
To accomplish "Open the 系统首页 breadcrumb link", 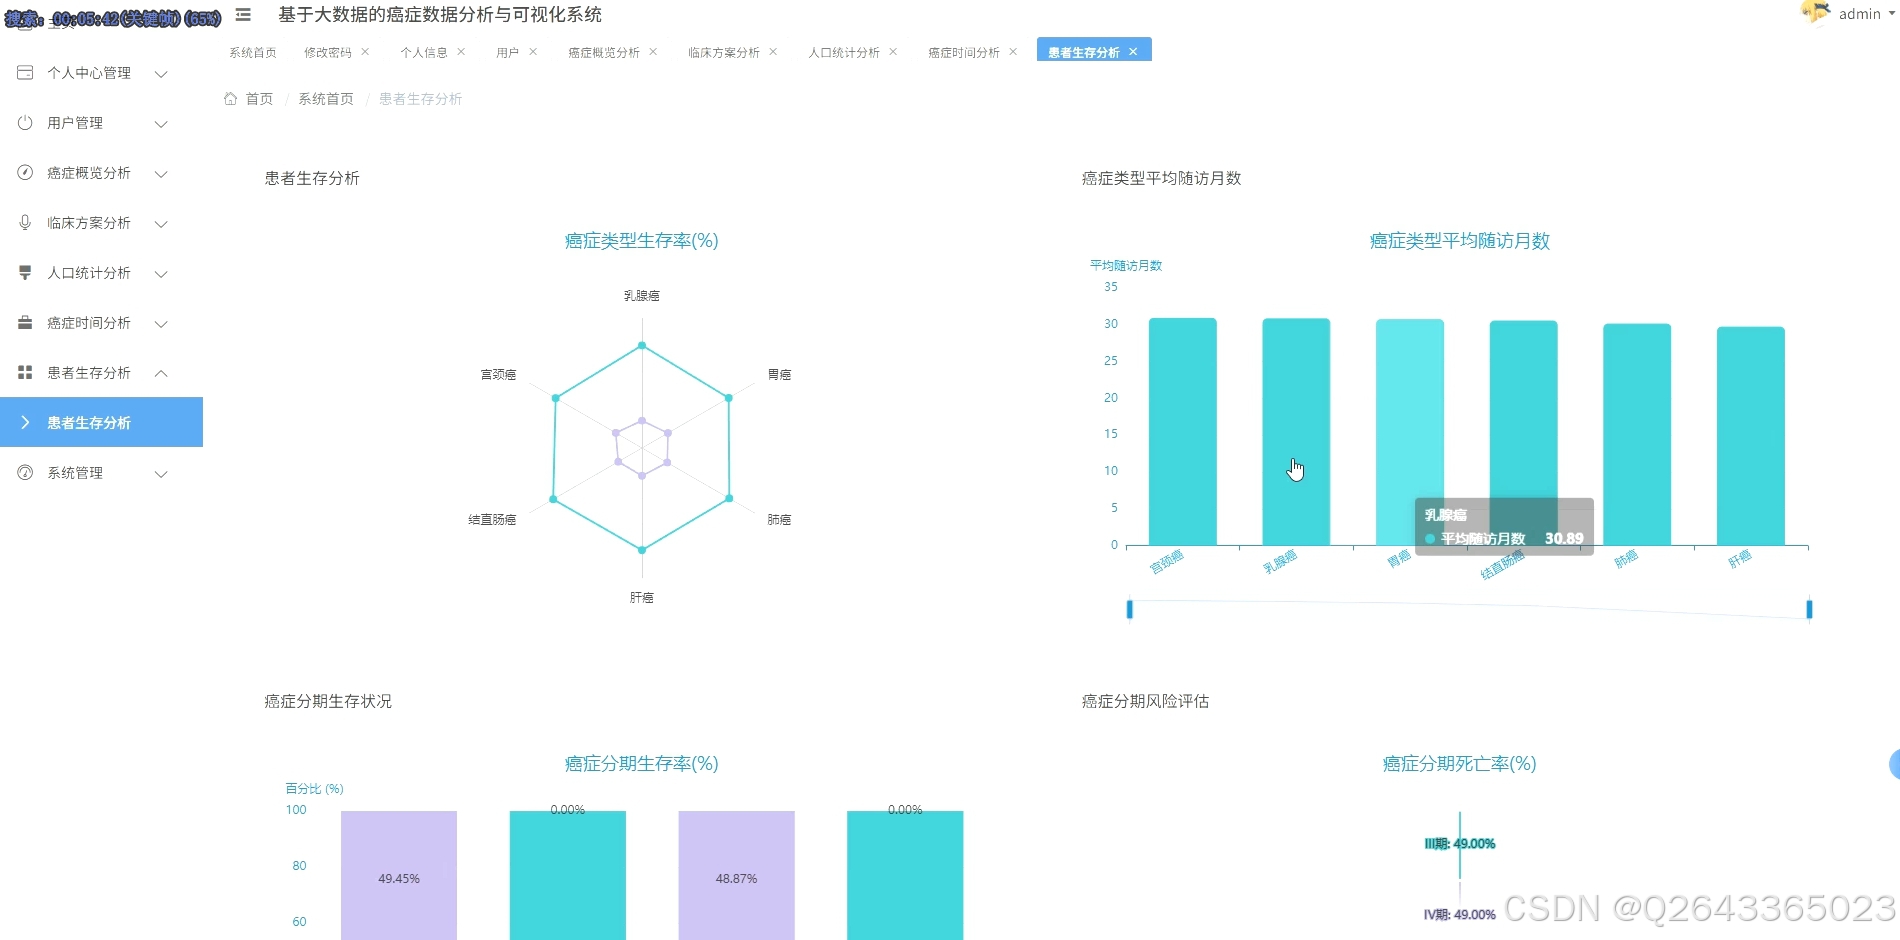I will pos(326,98).
